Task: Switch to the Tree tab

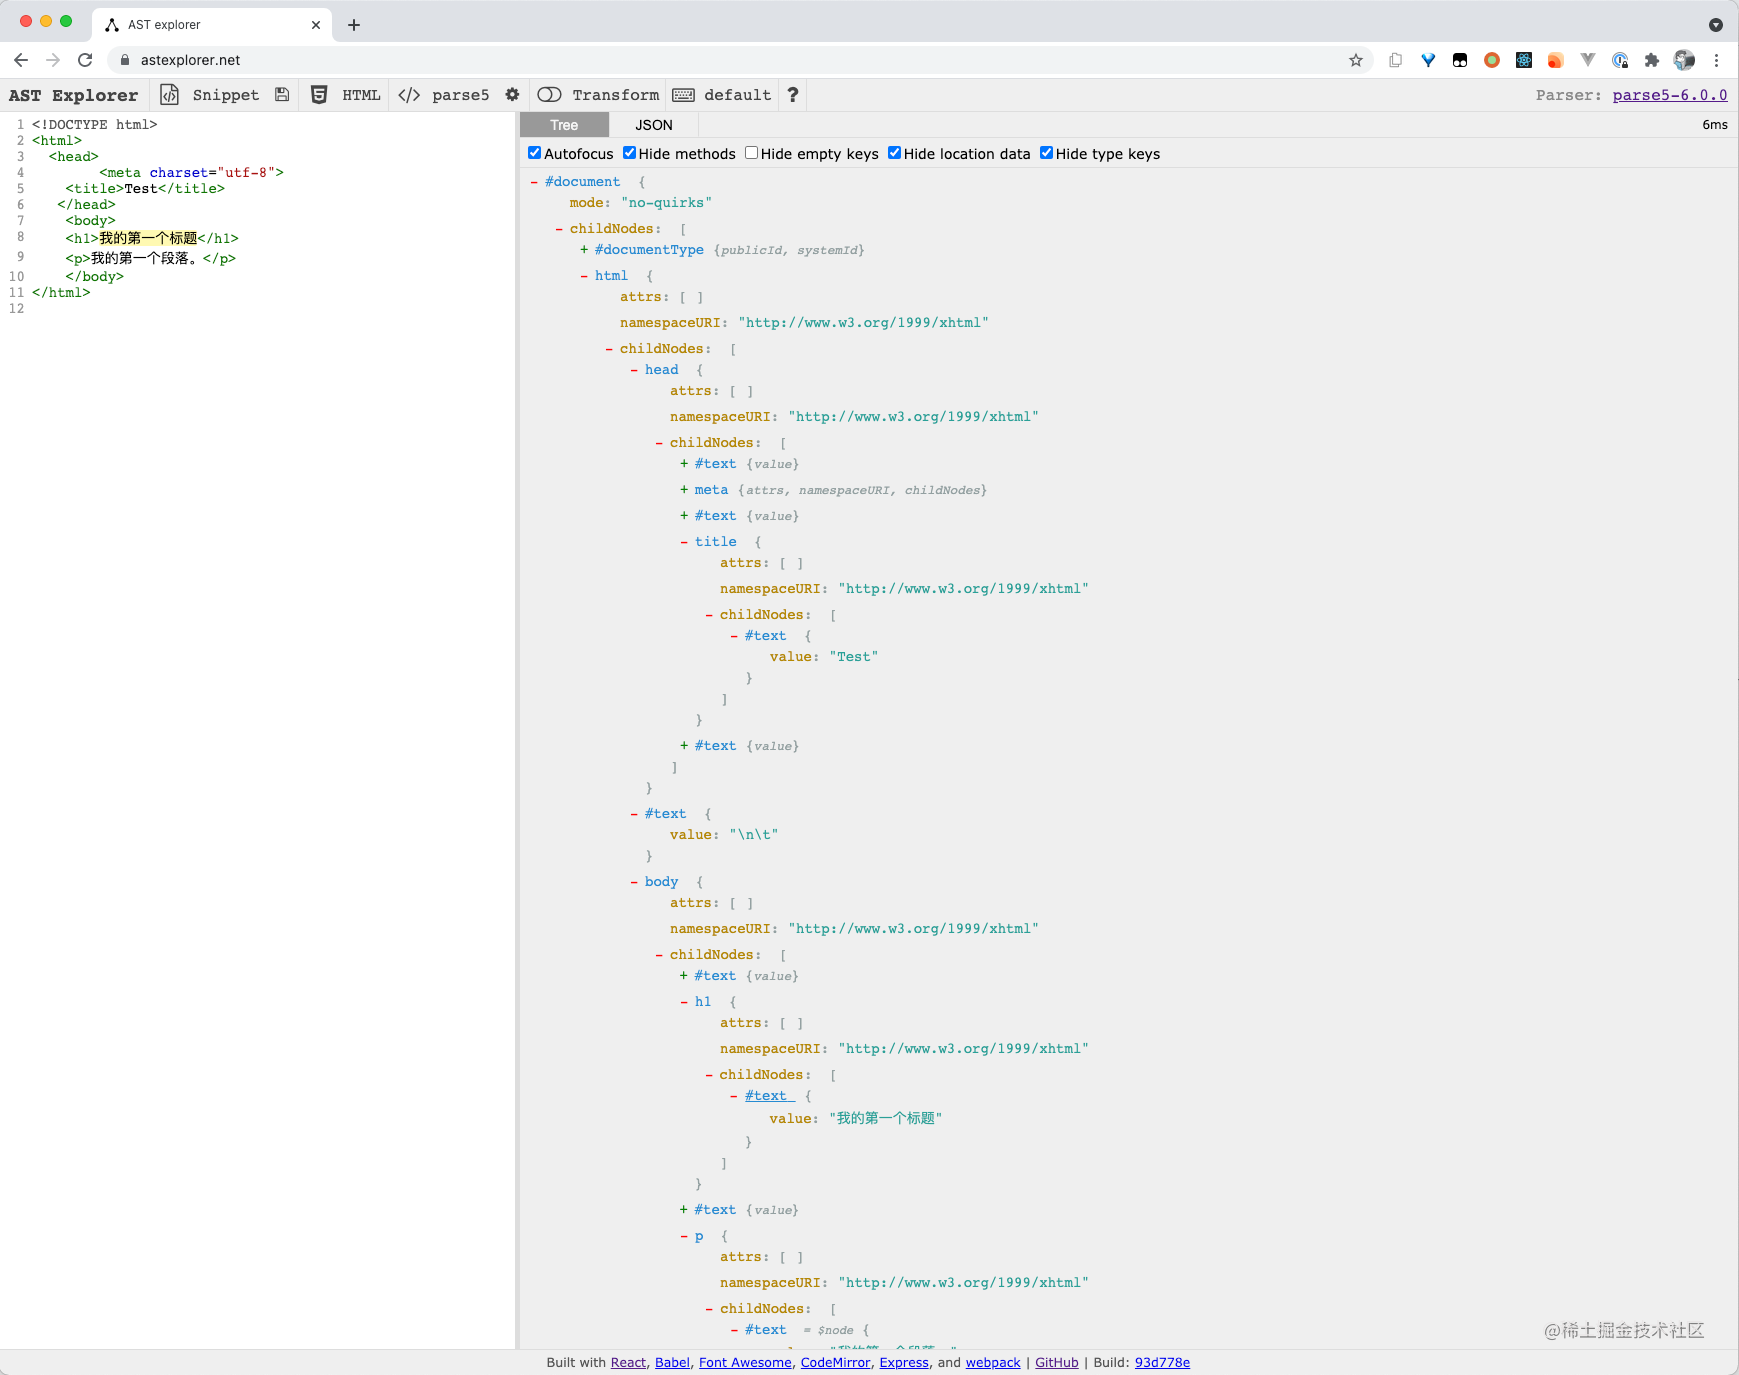Action: [x=564, y=125]
